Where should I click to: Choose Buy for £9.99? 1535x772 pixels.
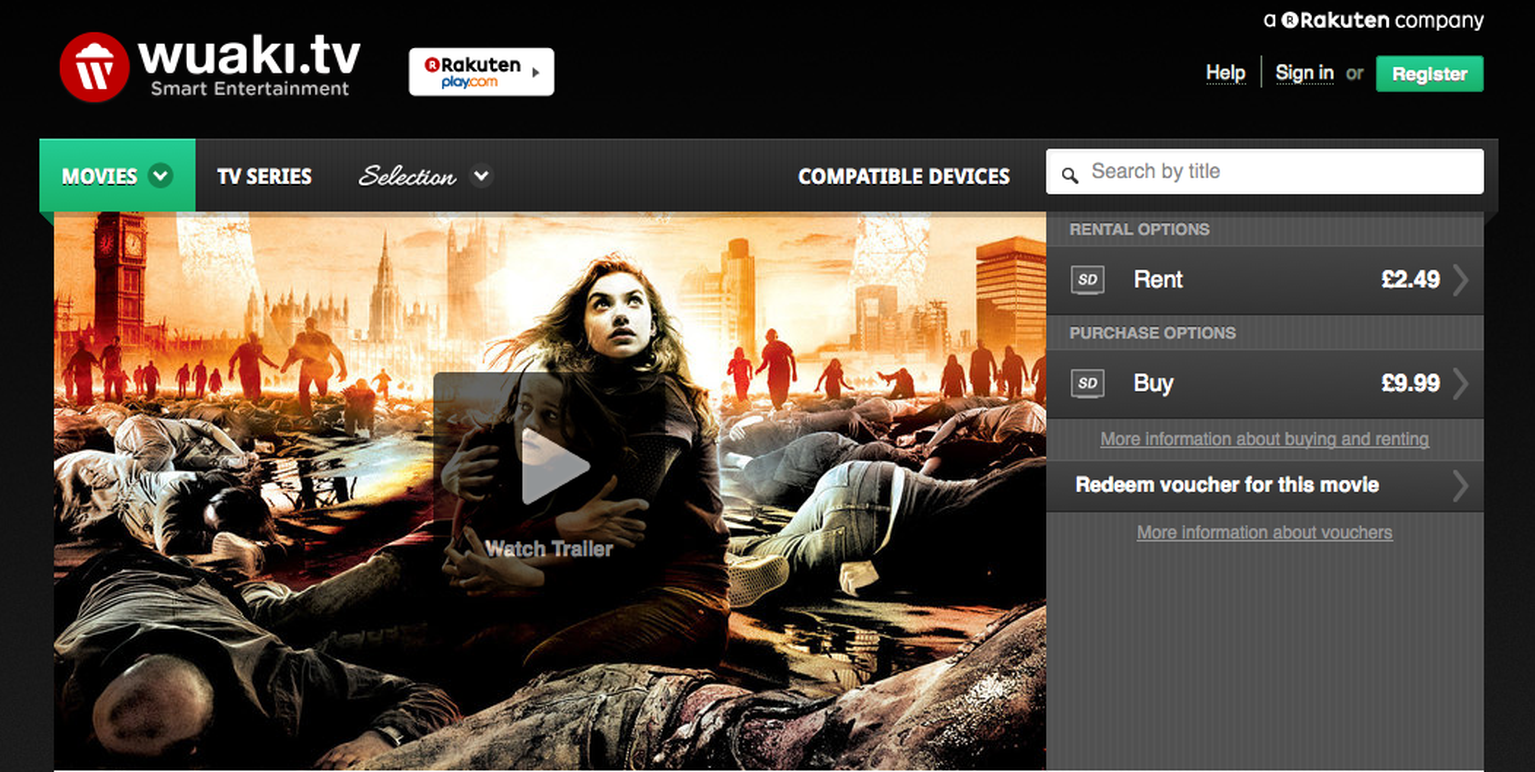1264,384
